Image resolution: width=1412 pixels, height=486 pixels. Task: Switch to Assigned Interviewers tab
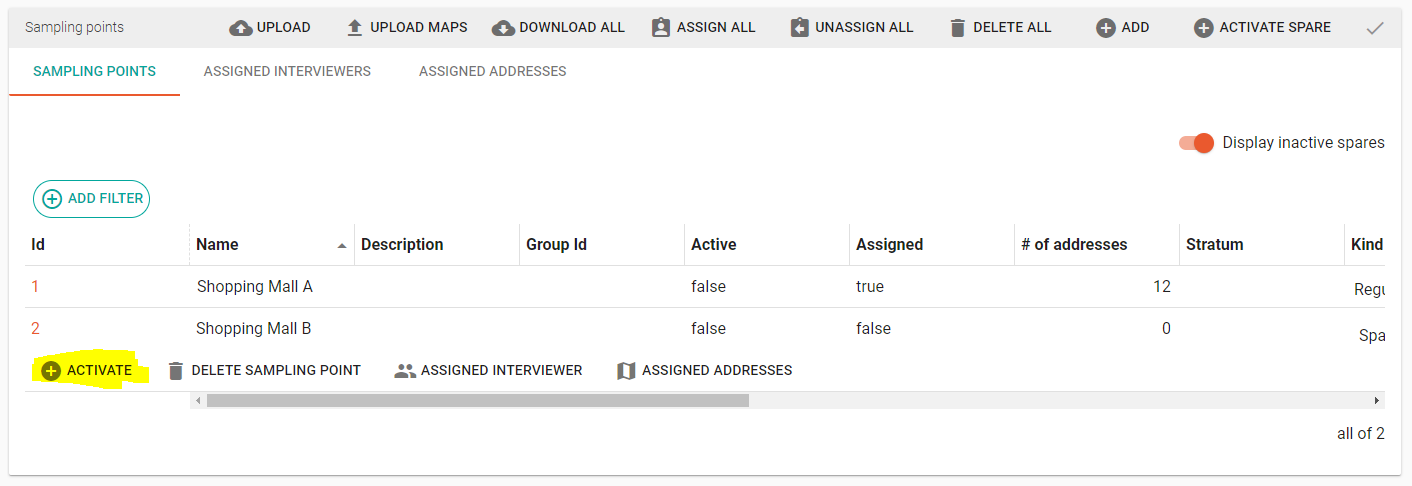pos(287,71)
